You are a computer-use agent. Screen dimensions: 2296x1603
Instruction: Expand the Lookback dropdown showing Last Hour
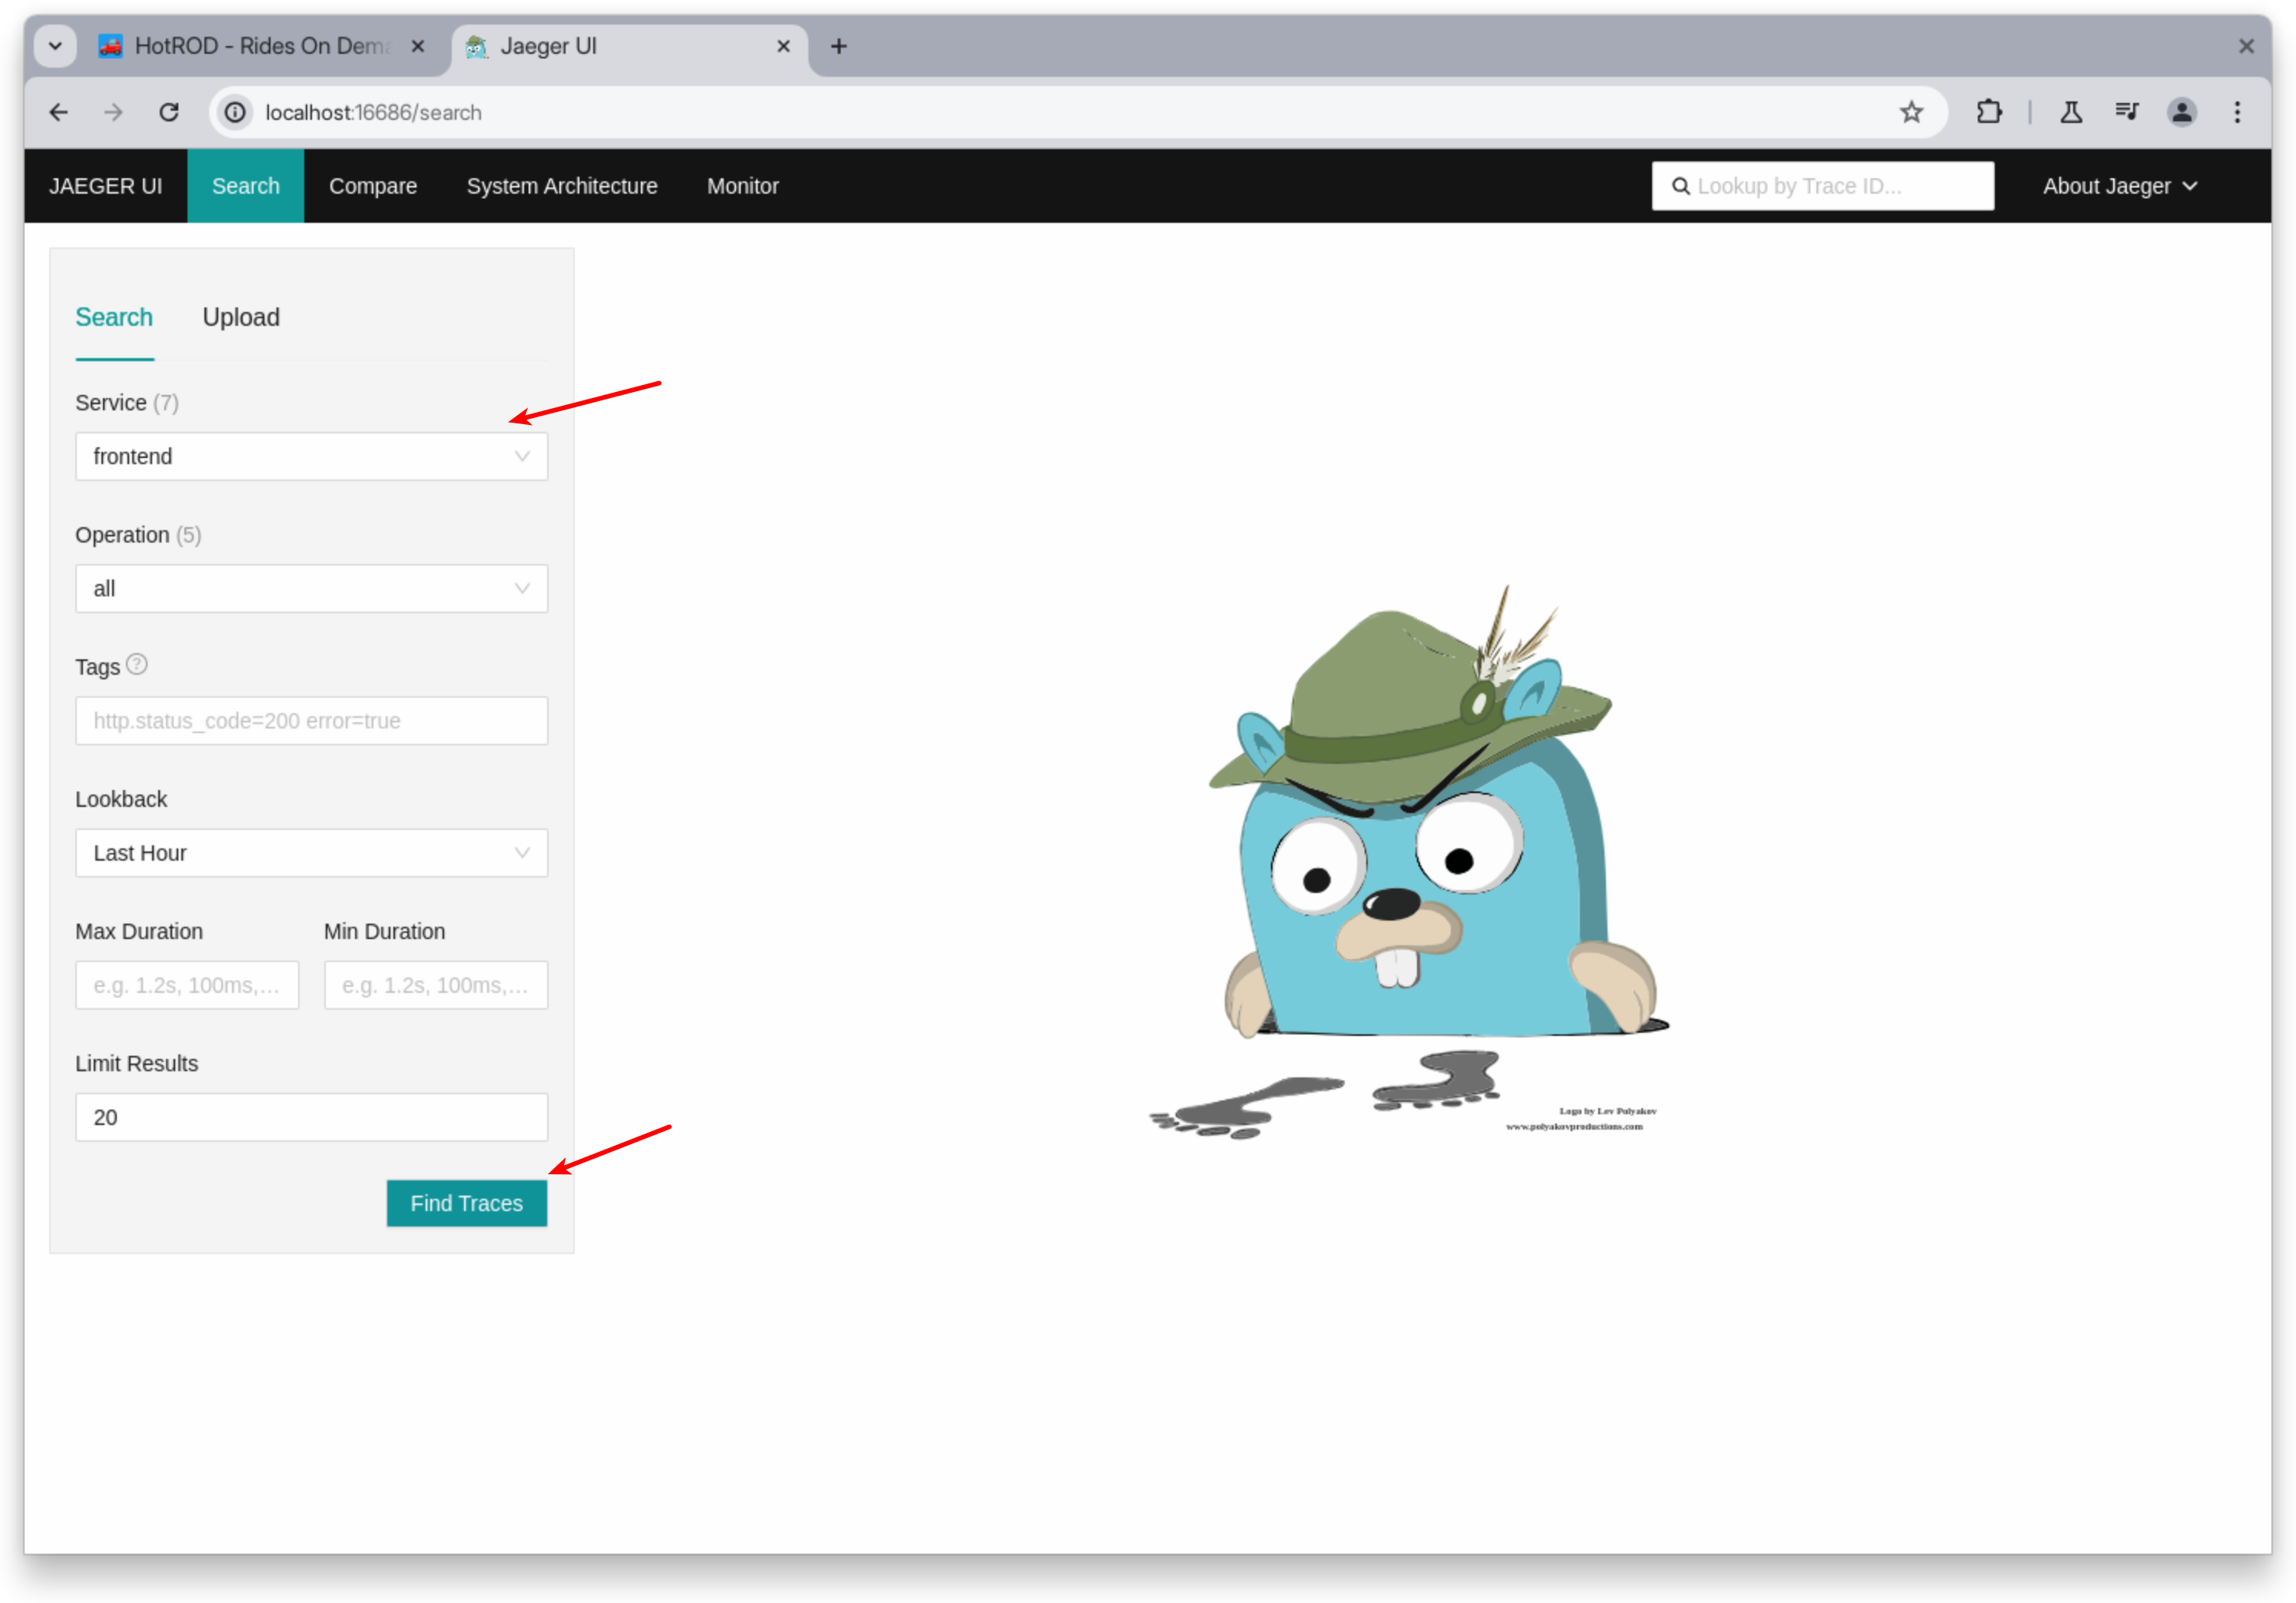tap(311, 853)
